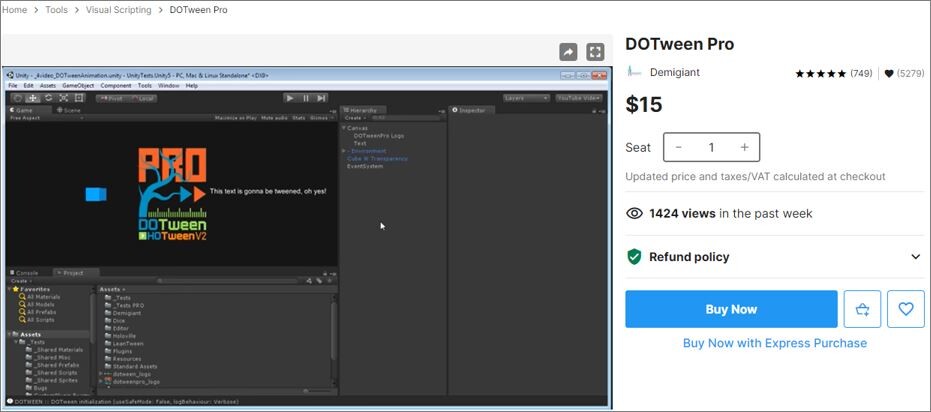Open the Project panel Create dropdown
The image size is (931, 412).
[20, 281]
